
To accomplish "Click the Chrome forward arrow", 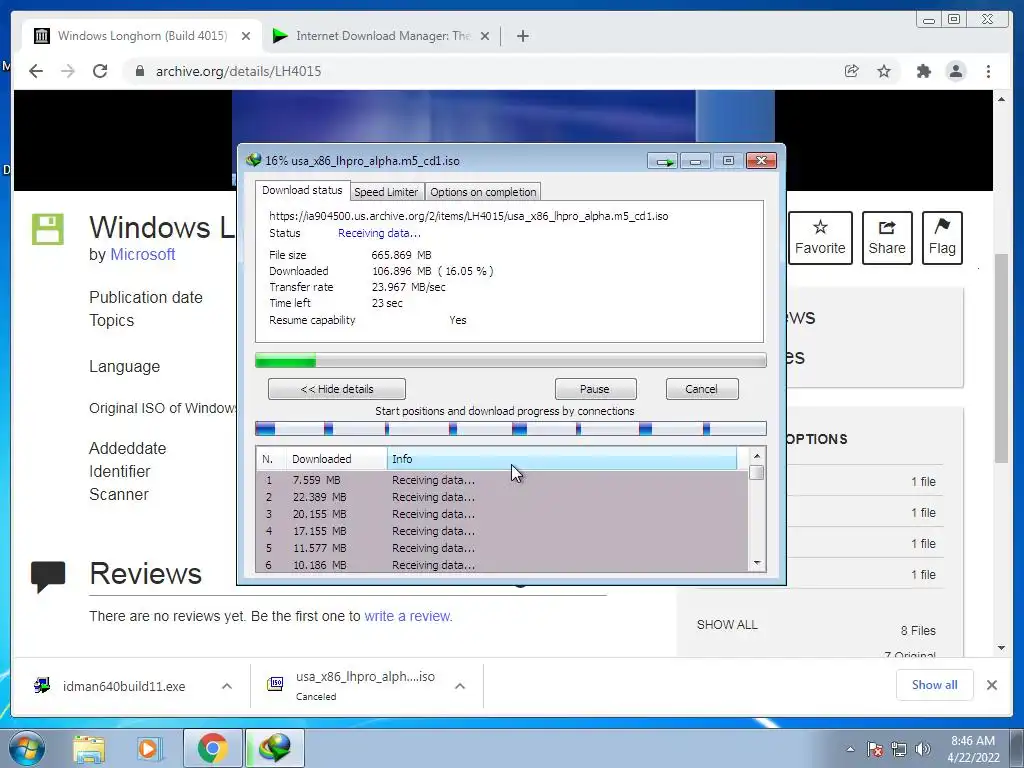I will 68,71.
